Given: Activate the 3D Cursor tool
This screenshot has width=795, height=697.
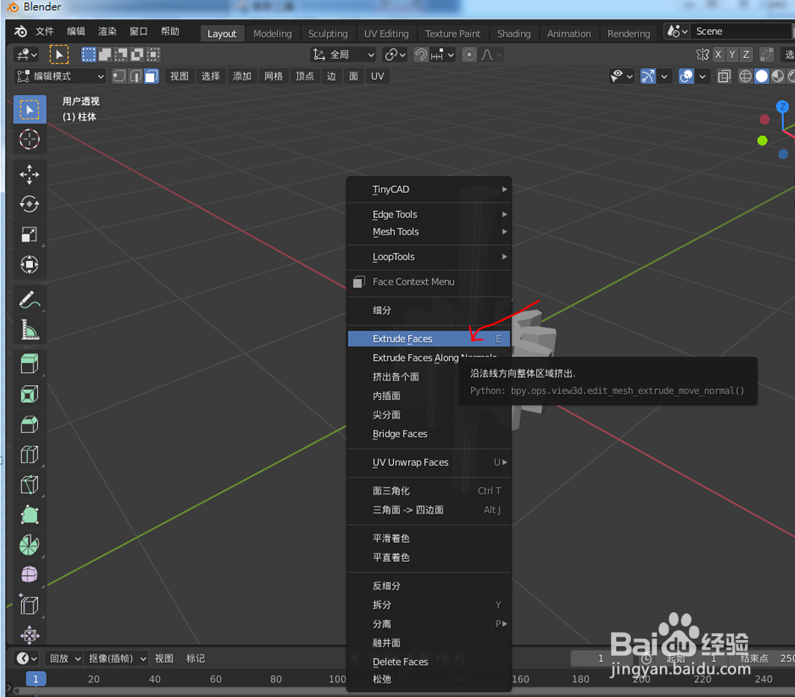Looking at the screenshot, I should tap(29, 139).
